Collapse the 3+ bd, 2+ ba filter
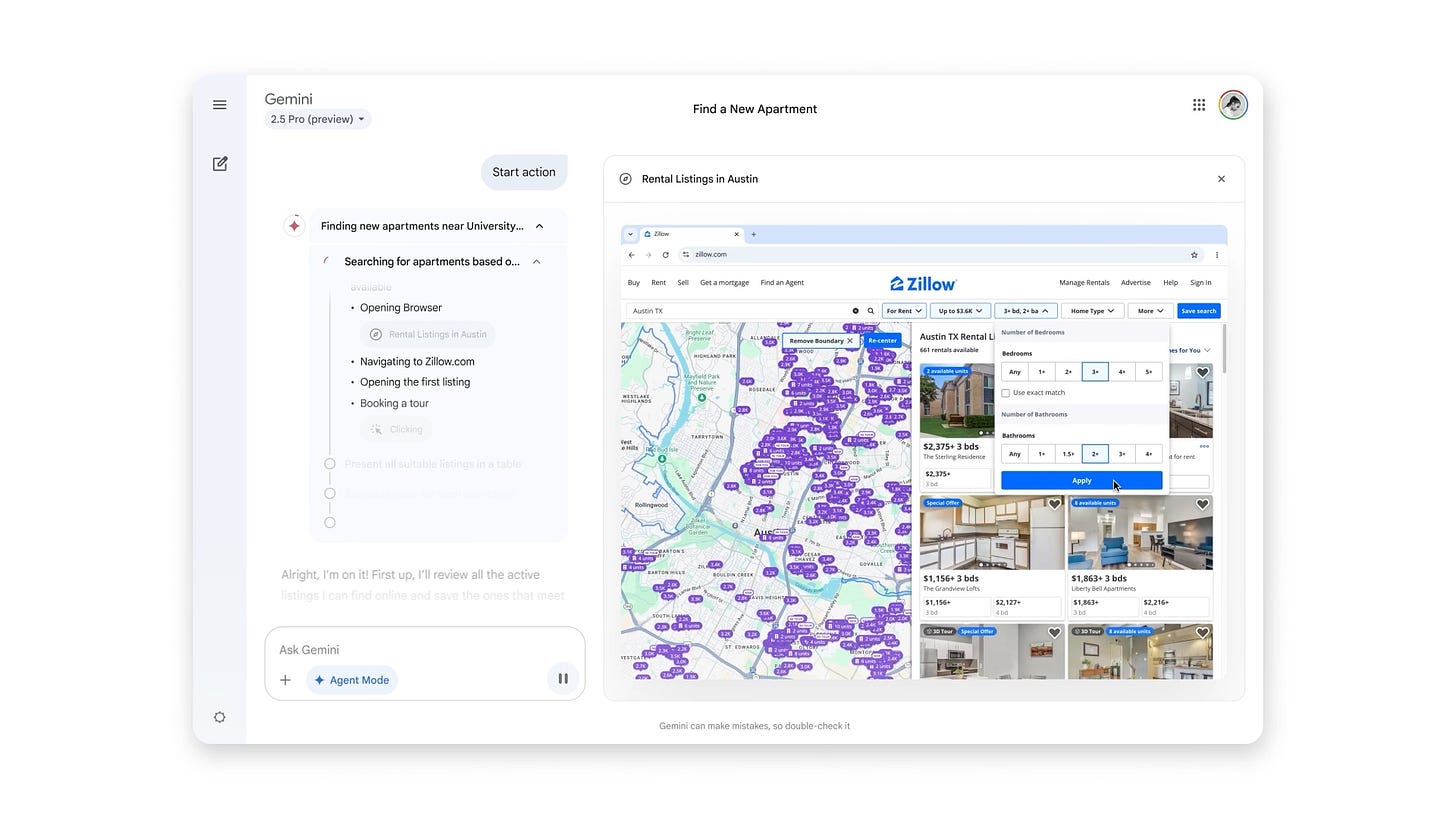 tap(1026, 311)
